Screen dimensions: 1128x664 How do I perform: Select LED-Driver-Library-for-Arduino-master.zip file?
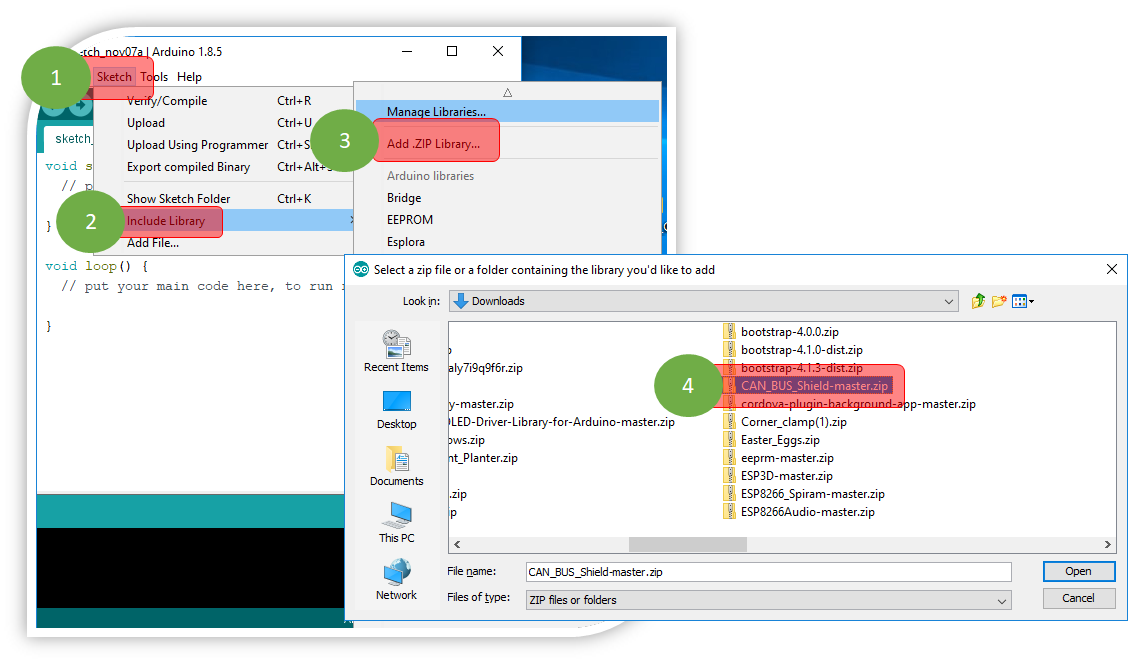click(562, 422)
